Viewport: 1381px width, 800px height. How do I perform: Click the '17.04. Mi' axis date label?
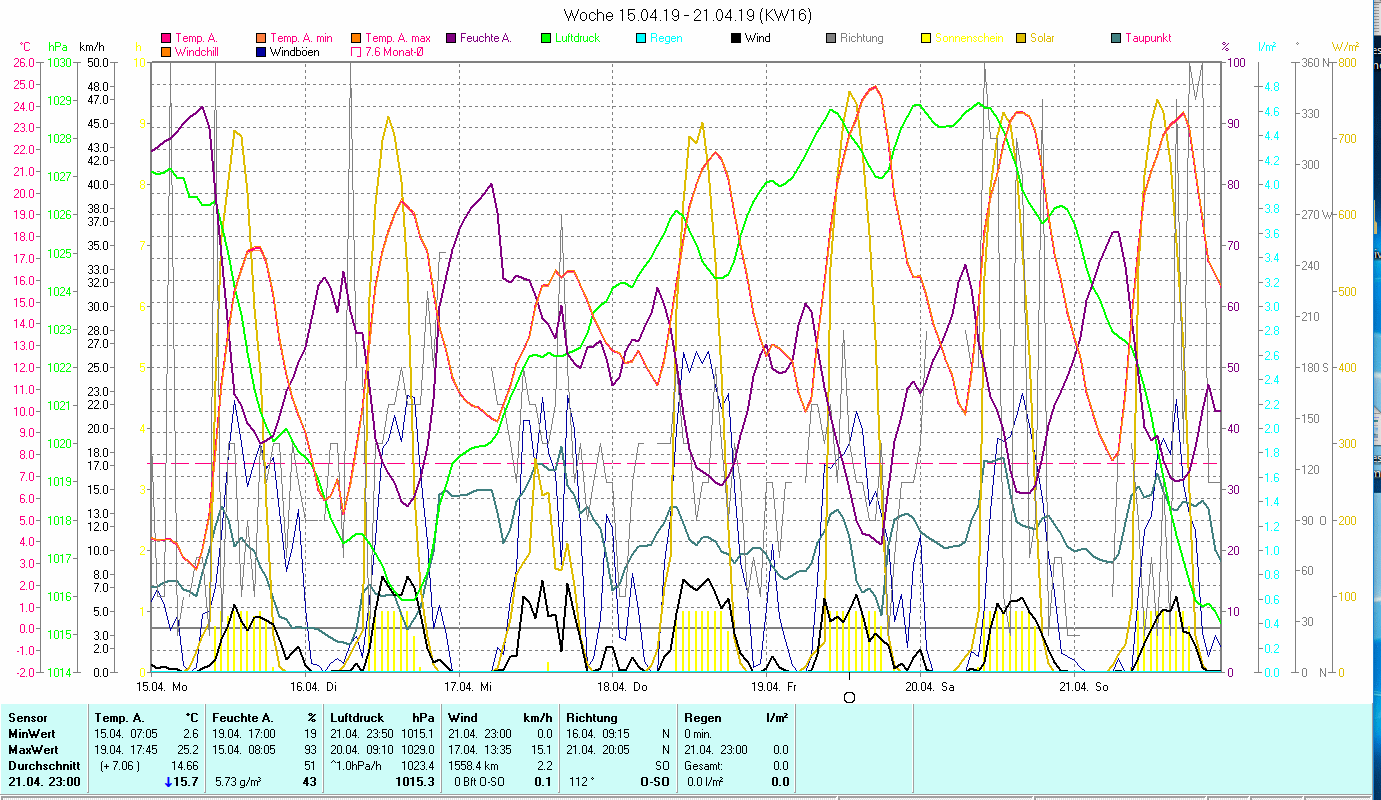[x=468, y=686]
